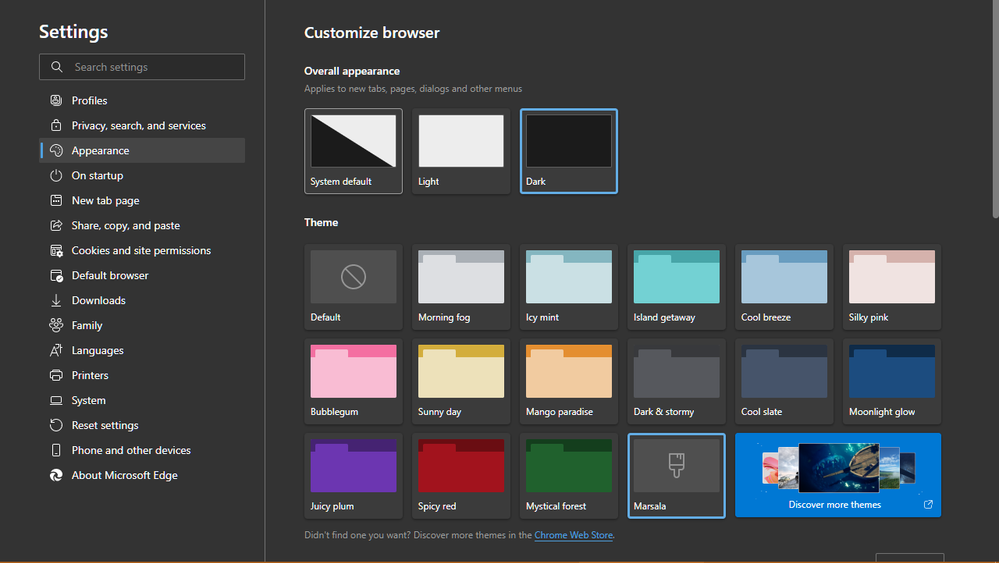Select the Cool breeze theme
This screenshot has height=563, width=999.
(x=784, y=287)
